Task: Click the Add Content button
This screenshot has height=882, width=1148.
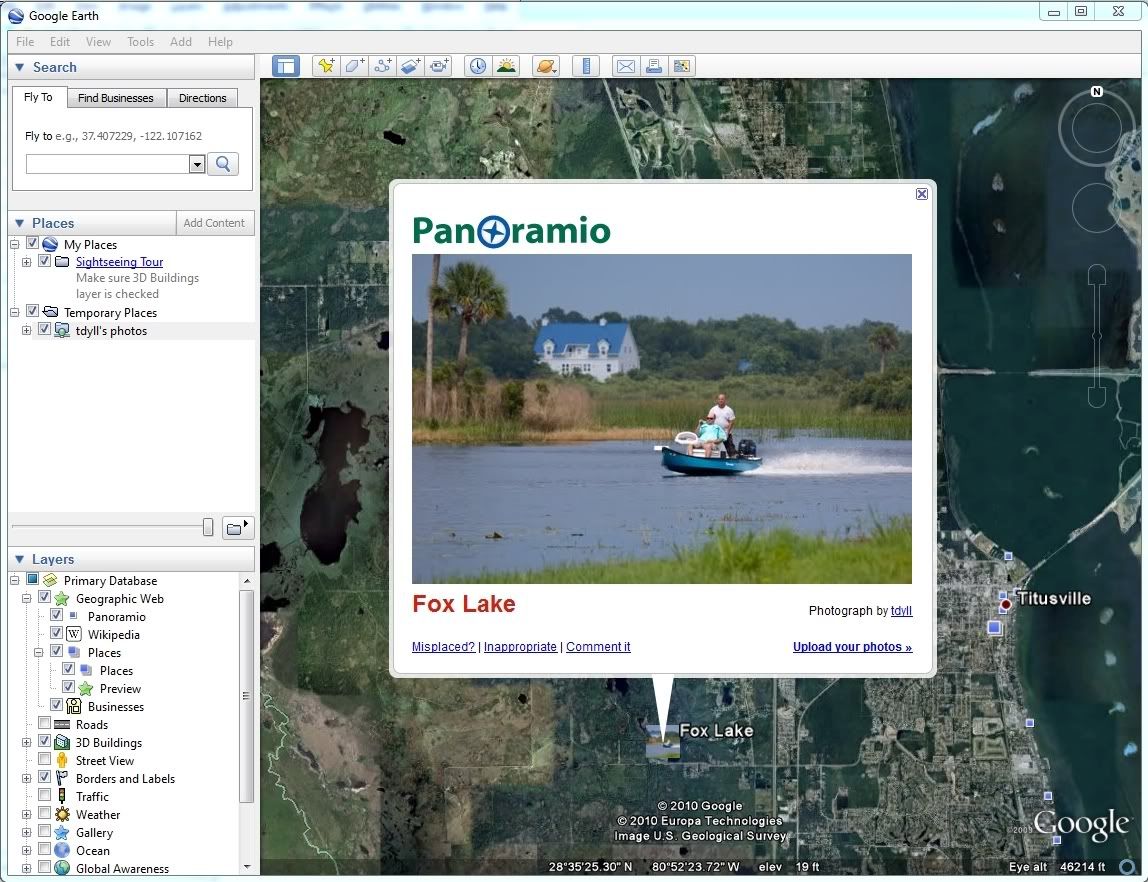Action: coord(215,223)
